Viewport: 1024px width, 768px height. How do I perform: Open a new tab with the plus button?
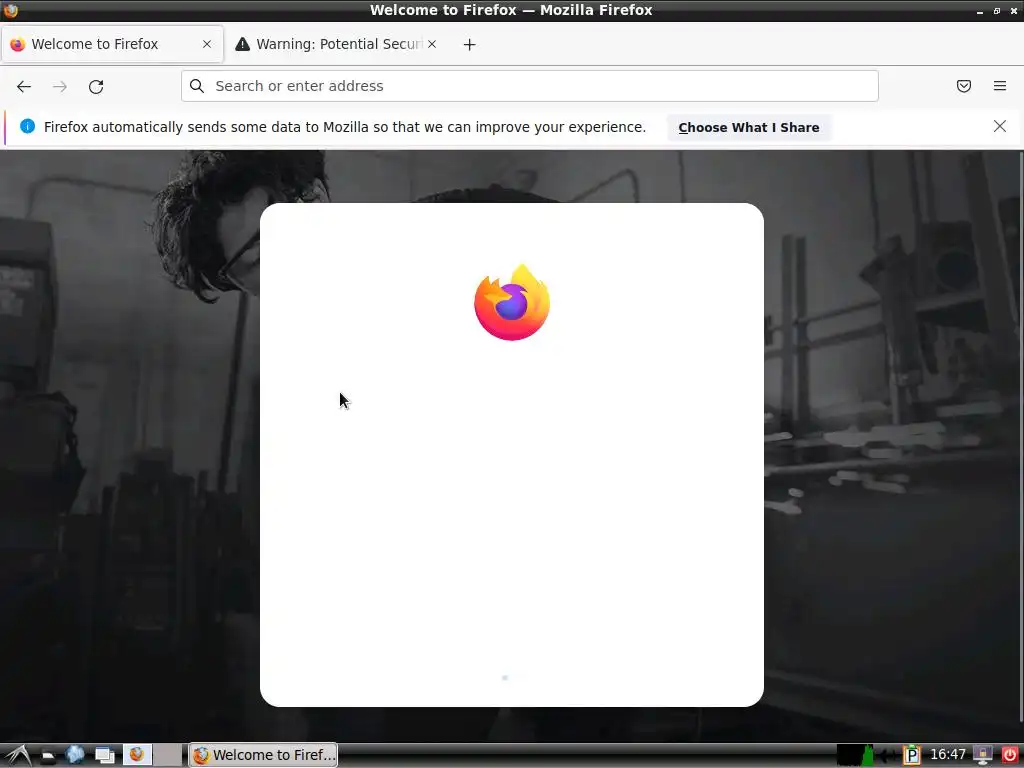470,44
